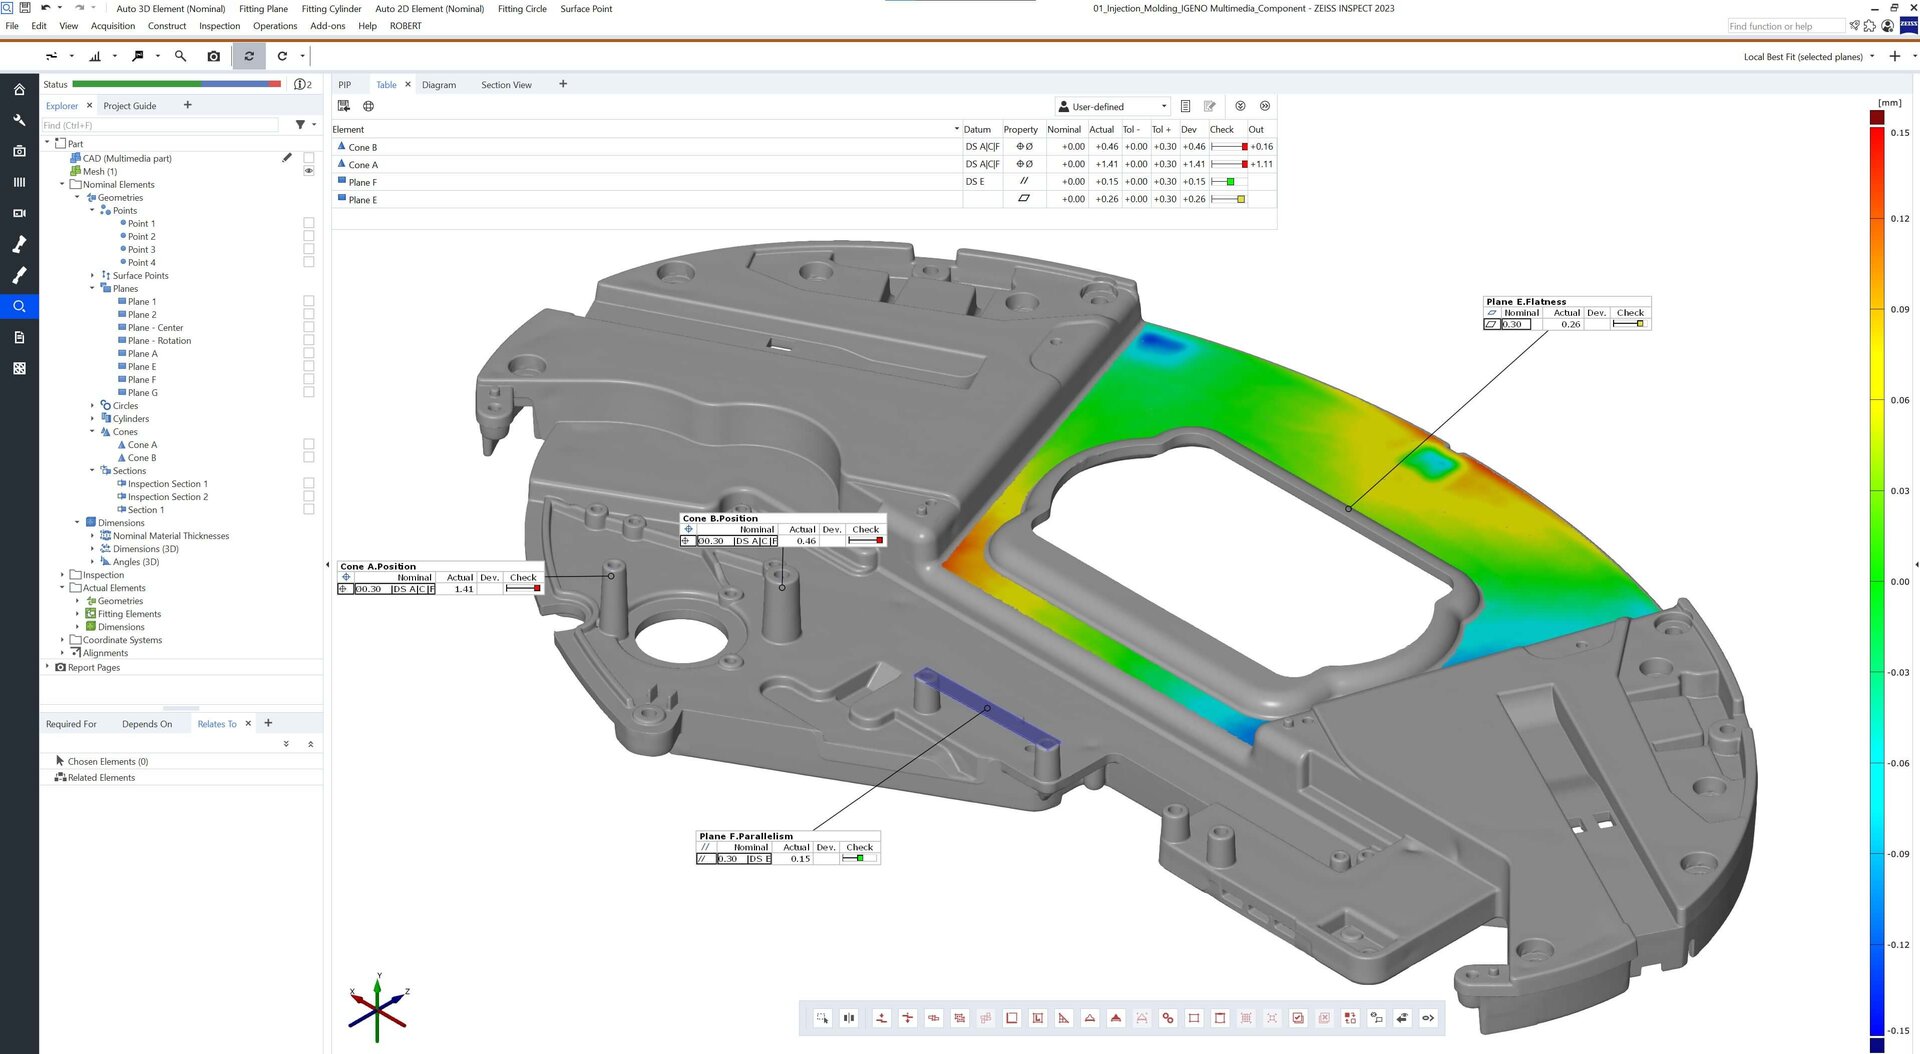Toggle visibility checkbox for Plane 1

click(309, 301)
